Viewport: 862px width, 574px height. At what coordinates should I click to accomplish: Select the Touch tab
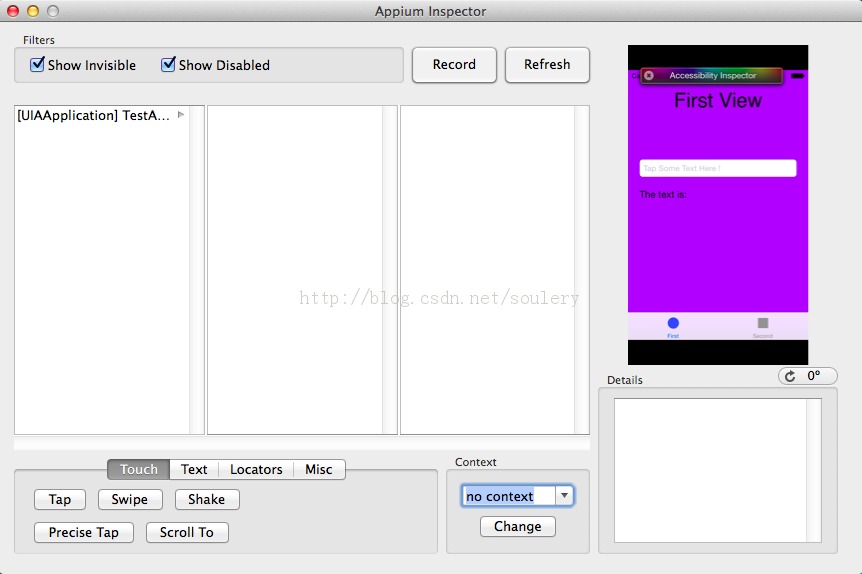pos(139,469)
